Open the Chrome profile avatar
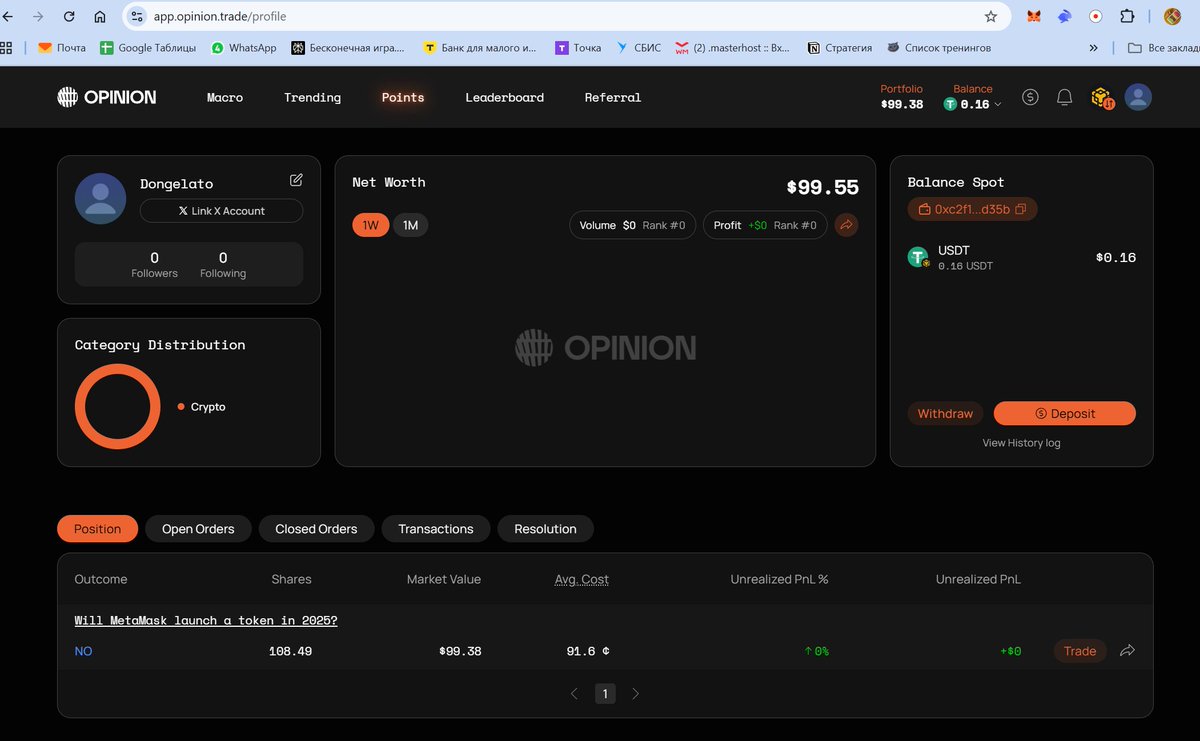 pyautogui.click(x=1173, y=17)
